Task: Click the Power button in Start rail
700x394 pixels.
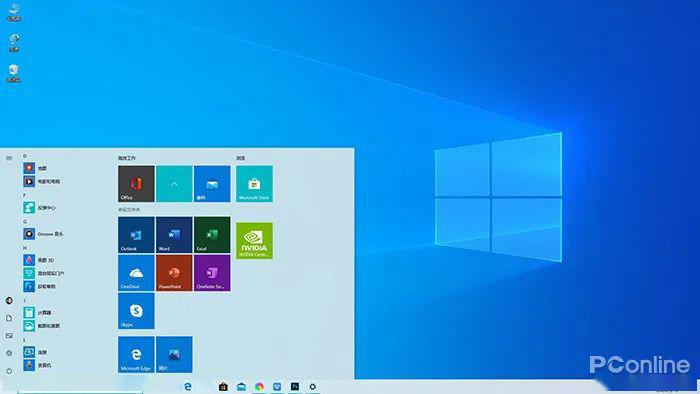Action: click(x=9, y=371)
